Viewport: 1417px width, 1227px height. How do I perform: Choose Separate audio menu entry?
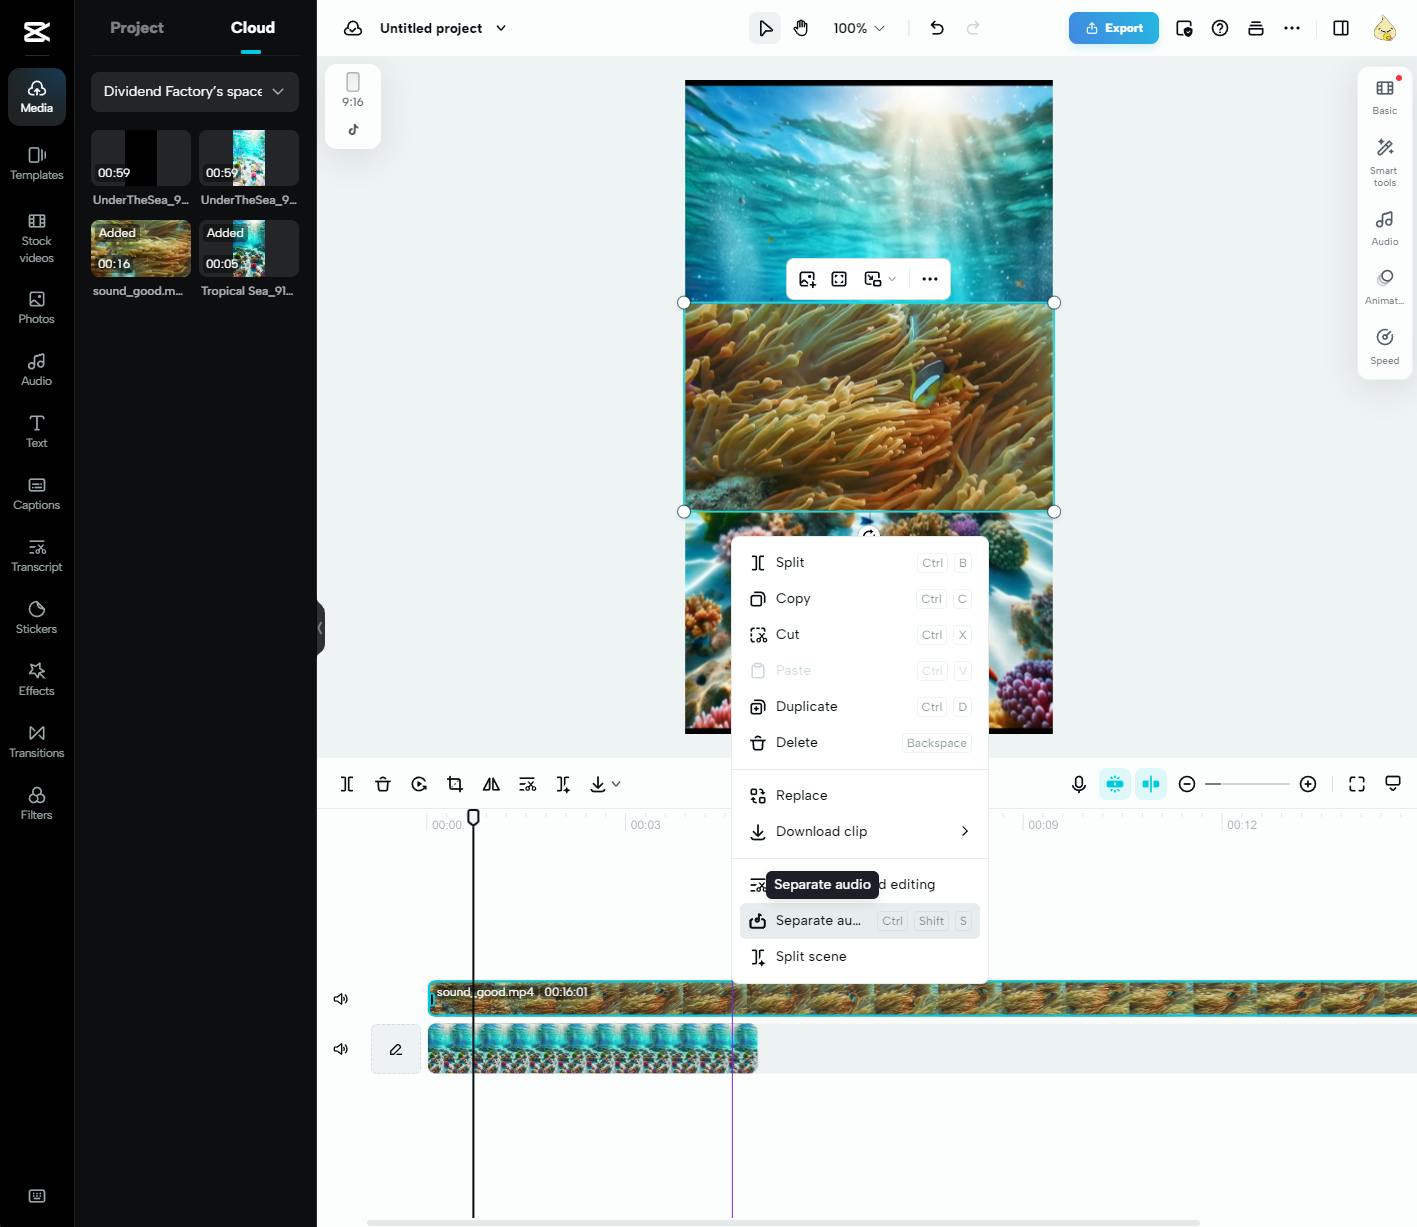tap(860, 921)
